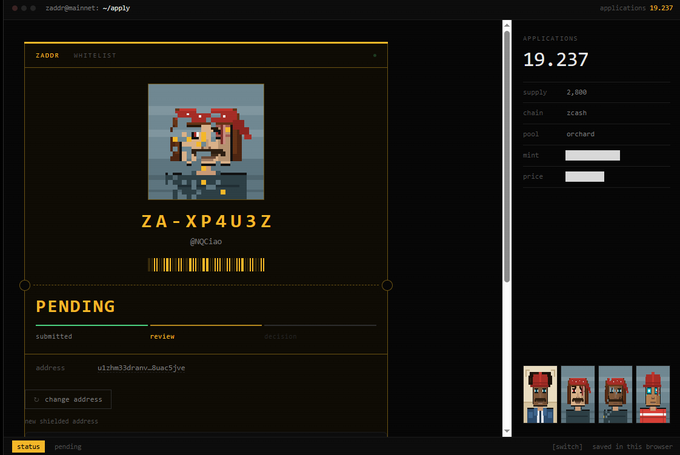680x455 pixels.
Task: Click the ticket ID ZA-XP4U3Z
Action: point(206,221)
